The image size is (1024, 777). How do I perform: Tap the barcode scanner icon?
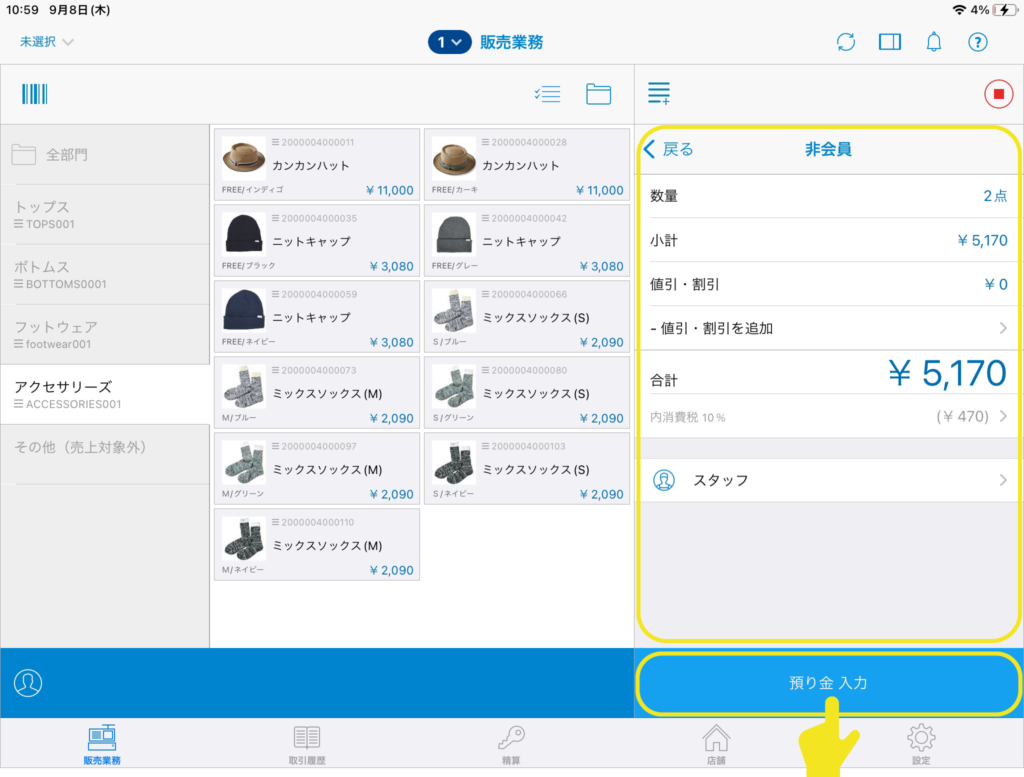35,94
